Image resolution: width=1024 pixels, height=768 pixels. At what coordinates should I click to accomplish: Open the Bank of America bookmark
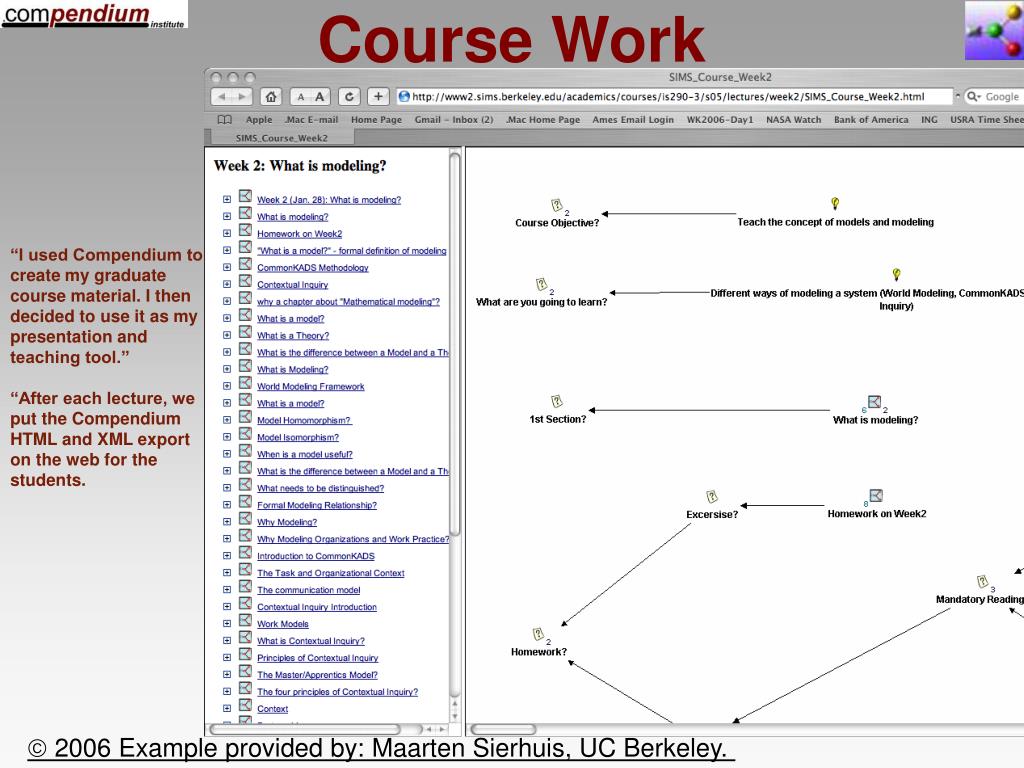[871, 120]
